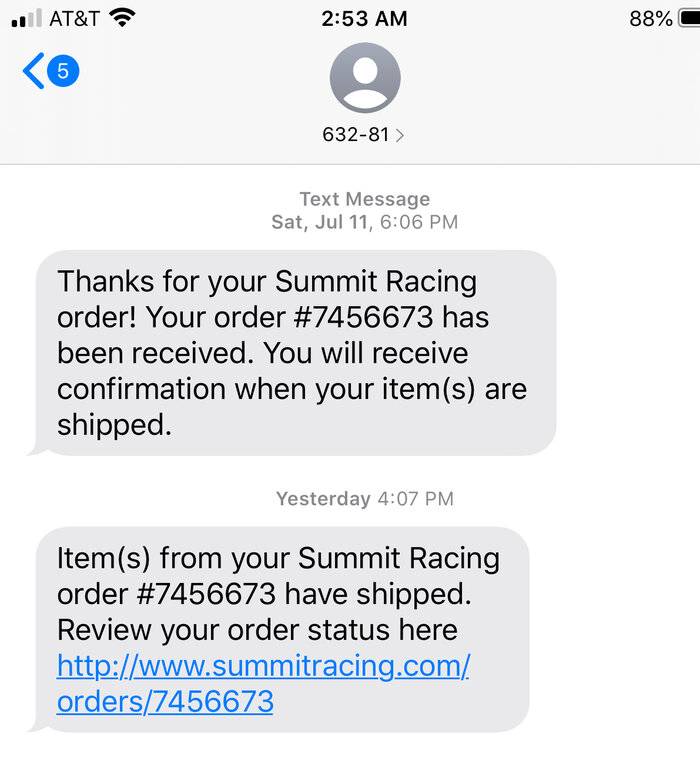
Task: Tap the 2:53 AM status bar clock
Action: pyautogui.click(x=364, y=18)
